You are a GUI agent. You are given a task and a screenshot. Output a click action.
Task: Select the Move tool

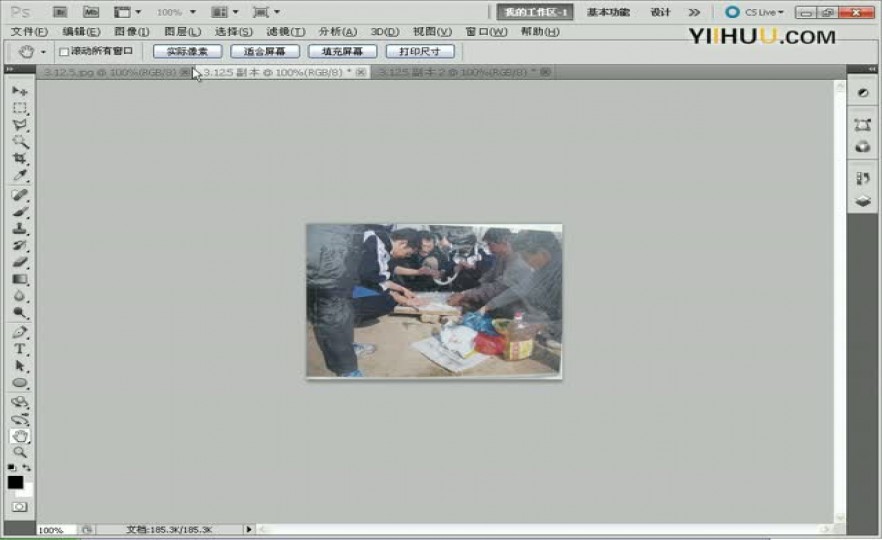pos(20,91)
